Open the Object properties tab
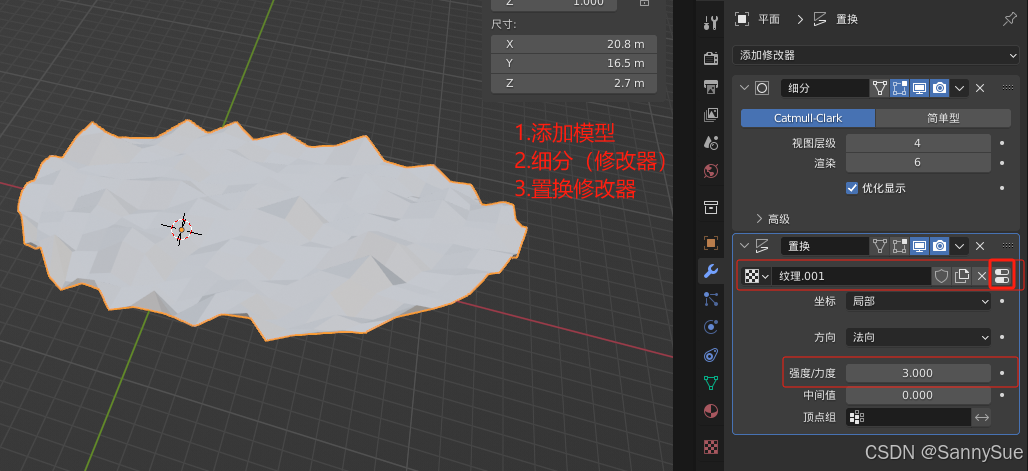This screenshot has height=471, width=1028. click(711, 243)
